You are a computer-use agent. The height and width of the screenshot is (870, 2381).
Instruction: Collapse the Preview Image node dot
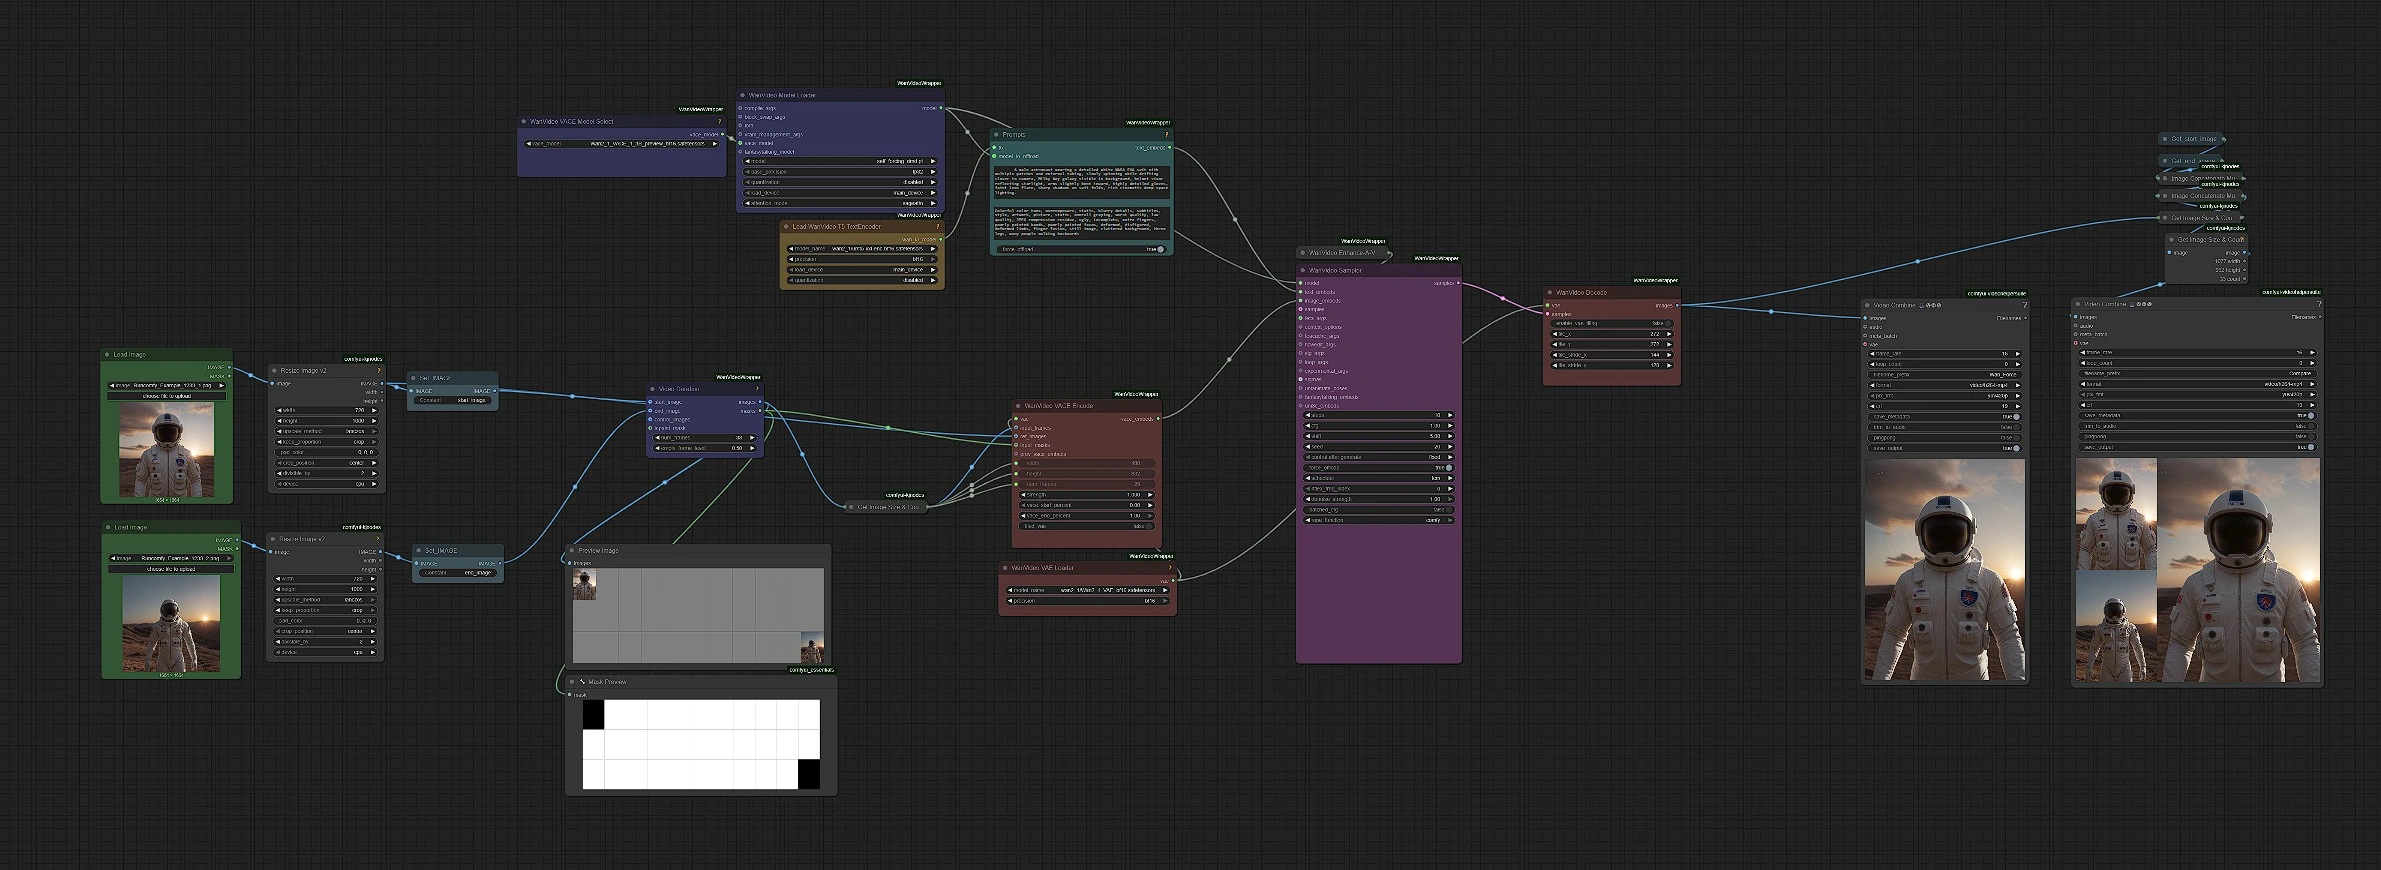(572, 550)
